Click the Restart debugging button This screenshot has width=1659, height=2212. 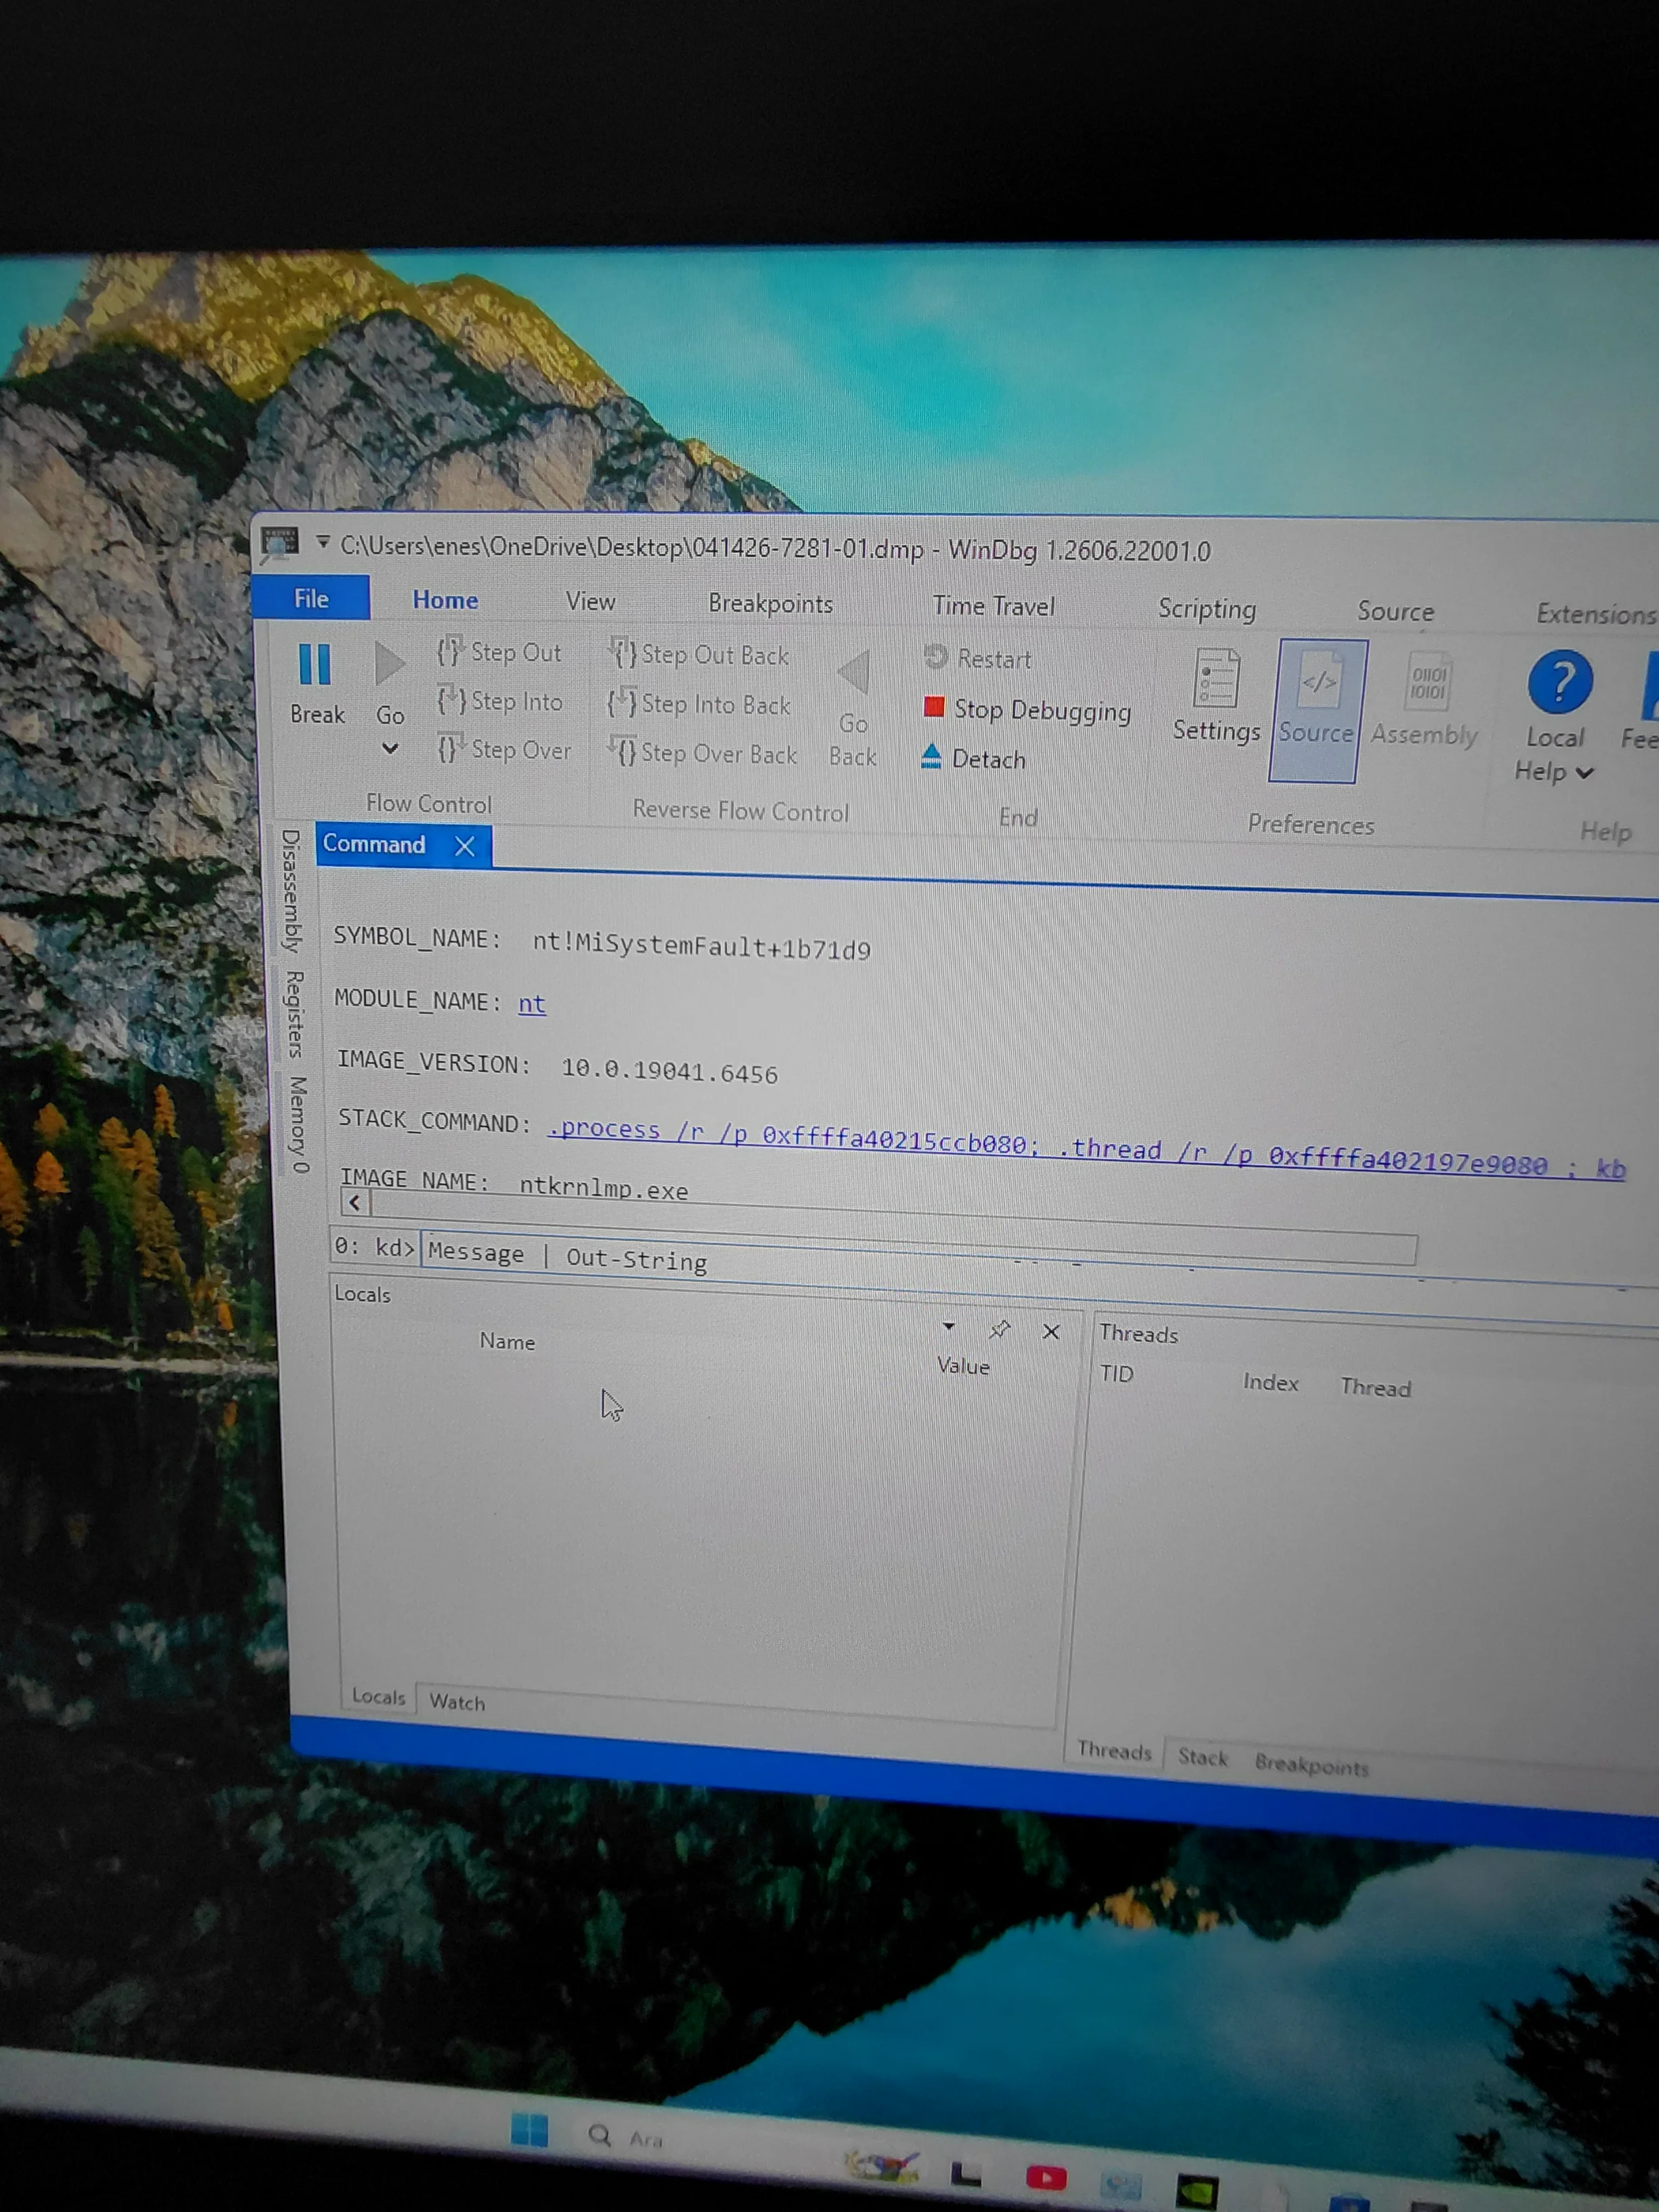click(x=977, y=658)
